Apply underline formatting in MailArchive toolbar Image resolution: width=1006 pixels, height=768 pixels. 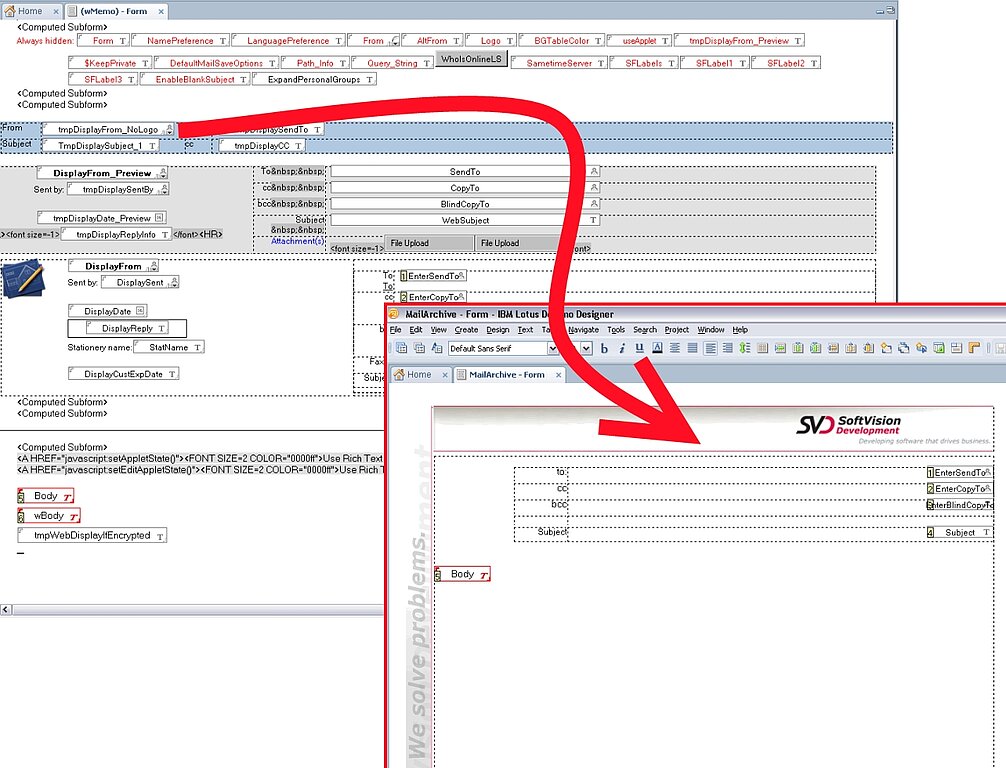click(x=639, y=348)
